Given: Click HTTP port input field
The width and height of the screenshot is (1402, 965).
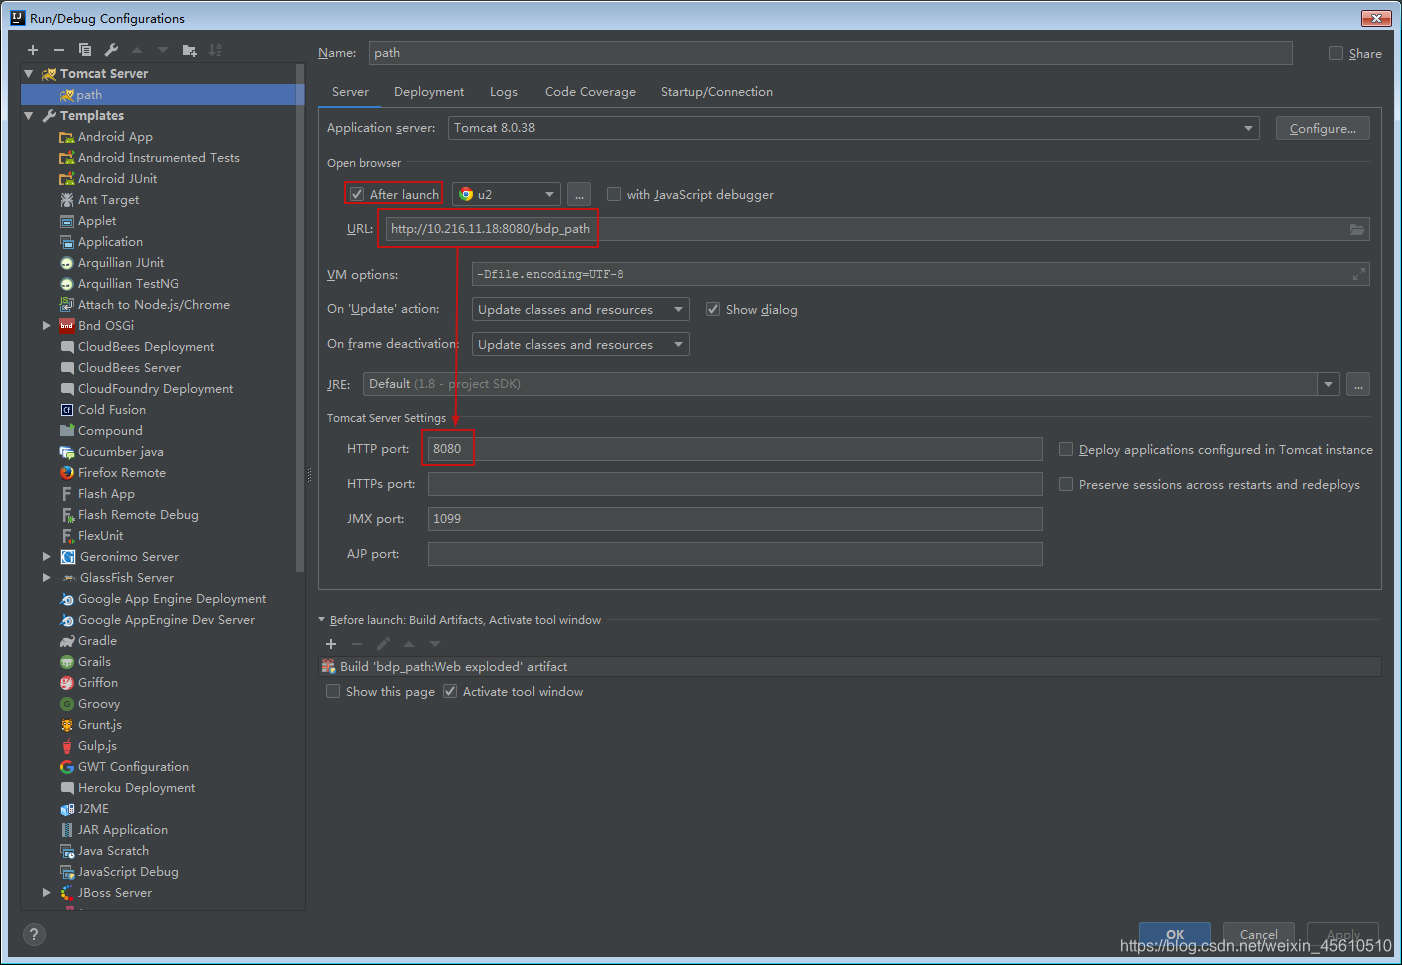Looking at the screenshot, I should pos(735,449).
